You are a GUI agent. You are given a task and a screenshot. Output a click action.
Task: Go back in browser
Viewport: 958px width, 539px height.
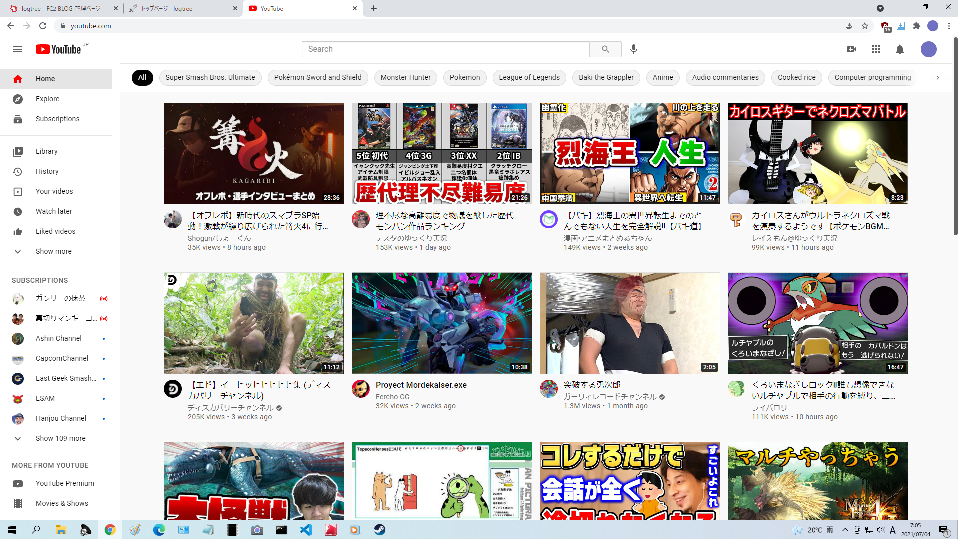tap(10, 26)
